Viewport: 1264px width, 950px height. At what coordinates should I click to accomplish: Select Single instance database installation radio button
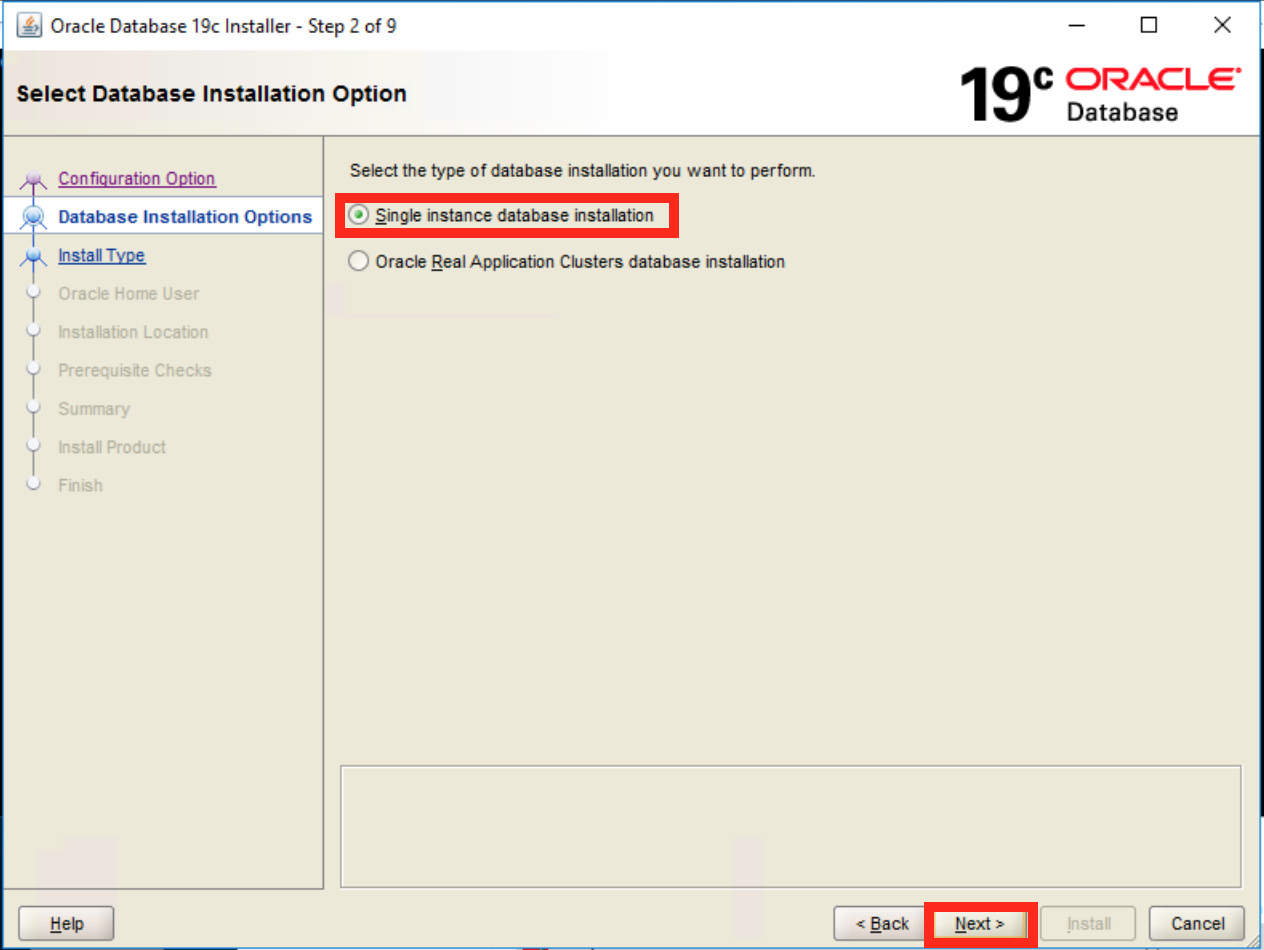358,215
